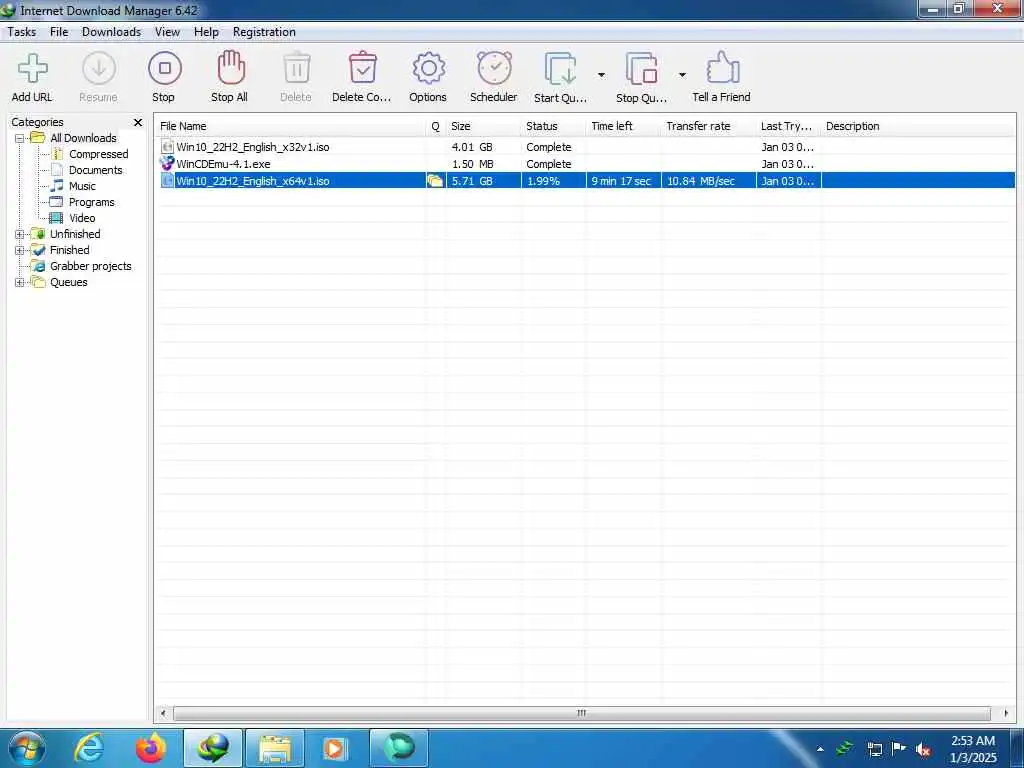Click the scrollbar right arrow
The height and width of the screenshot is (768, 1024).
point(1005,713)
